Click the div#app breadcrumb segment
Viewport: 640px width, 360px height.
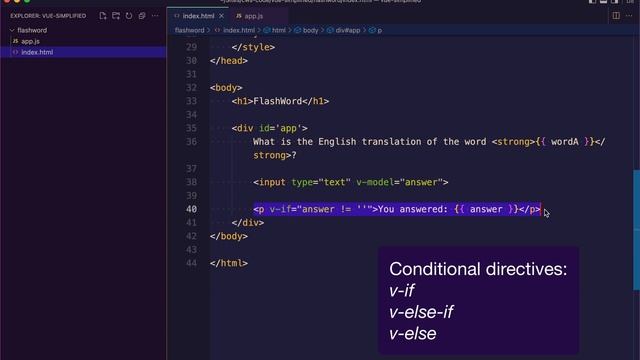click(x=348, y=30)
